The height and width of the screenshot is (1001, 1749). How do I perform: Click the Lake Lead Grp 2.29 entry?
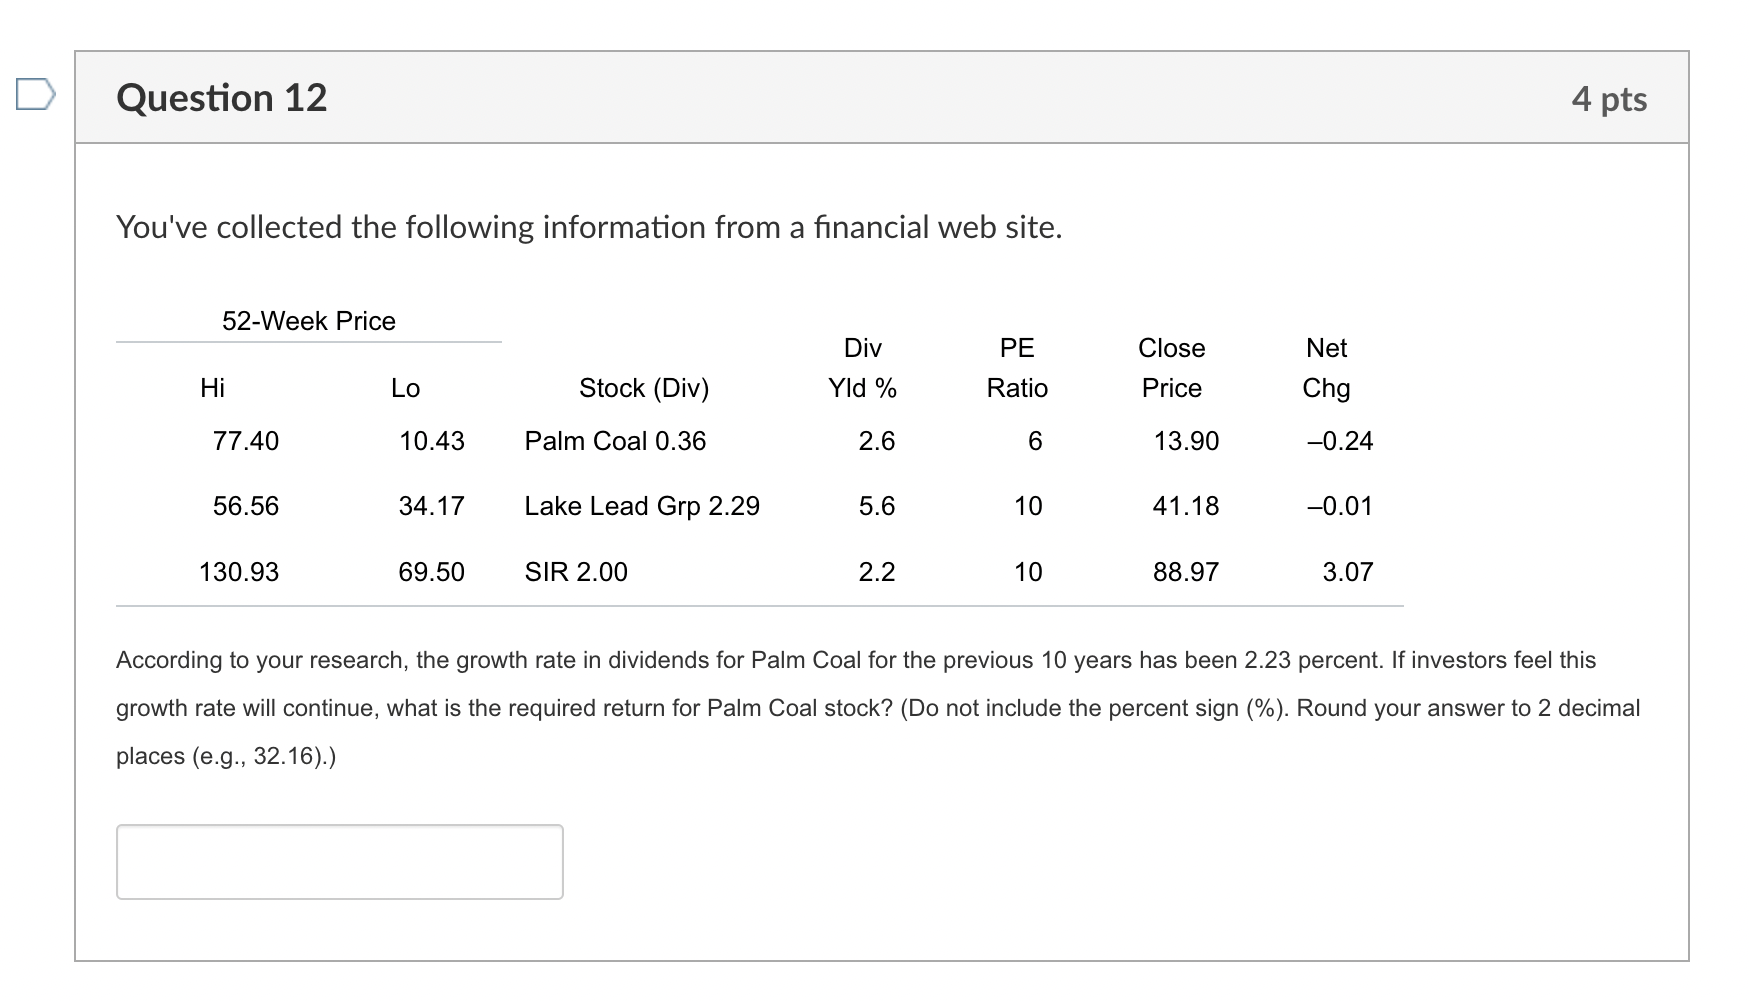[x=643, y=506]
